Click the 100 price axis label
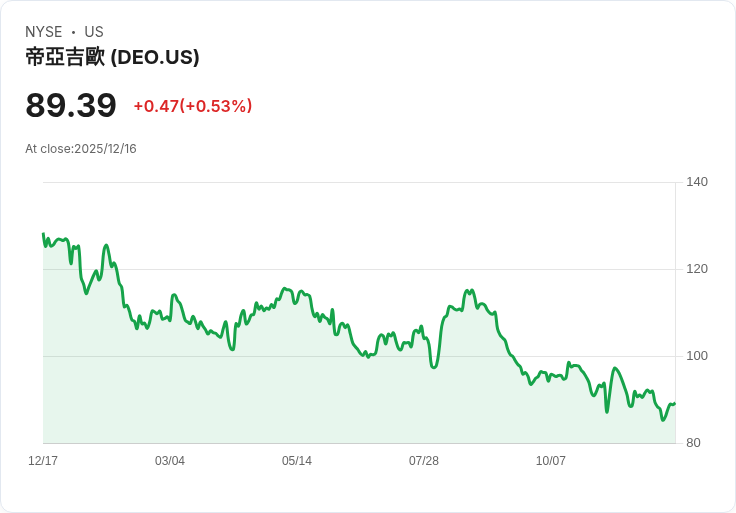Screen dimensions: 736x513 coord(697,356)
